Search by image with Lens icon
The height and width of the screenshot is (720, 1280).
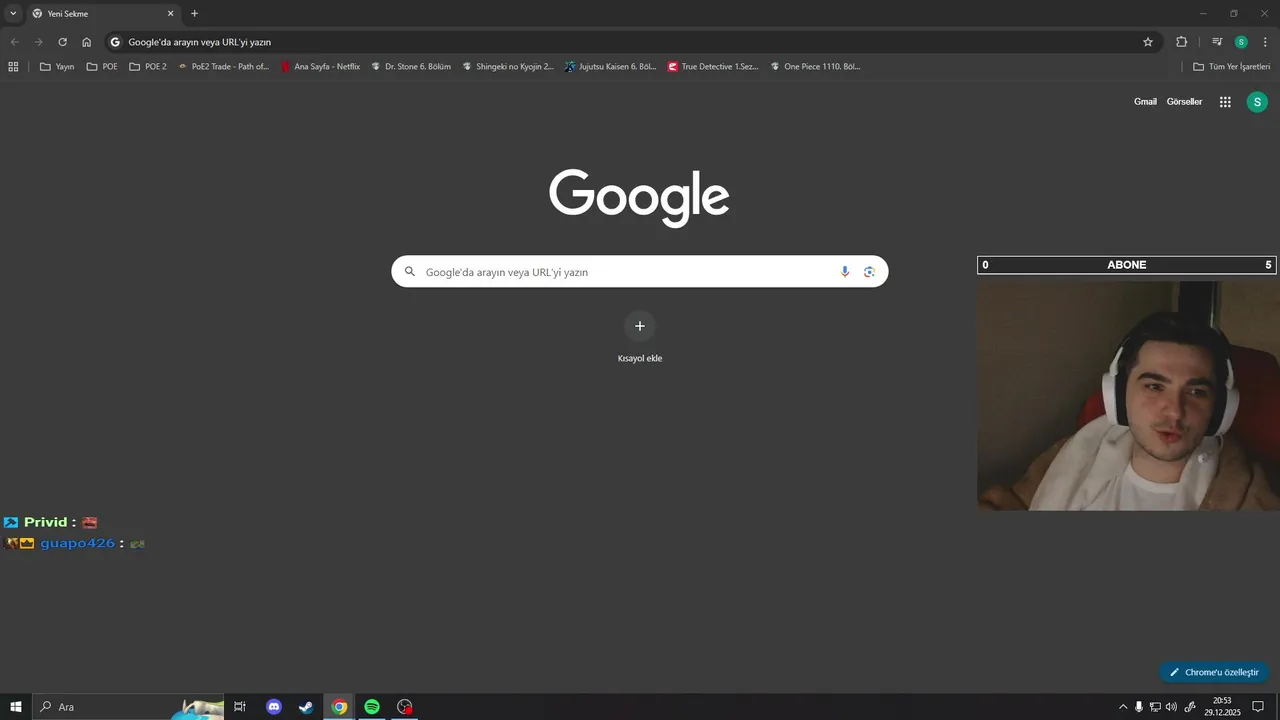[869, 272]
